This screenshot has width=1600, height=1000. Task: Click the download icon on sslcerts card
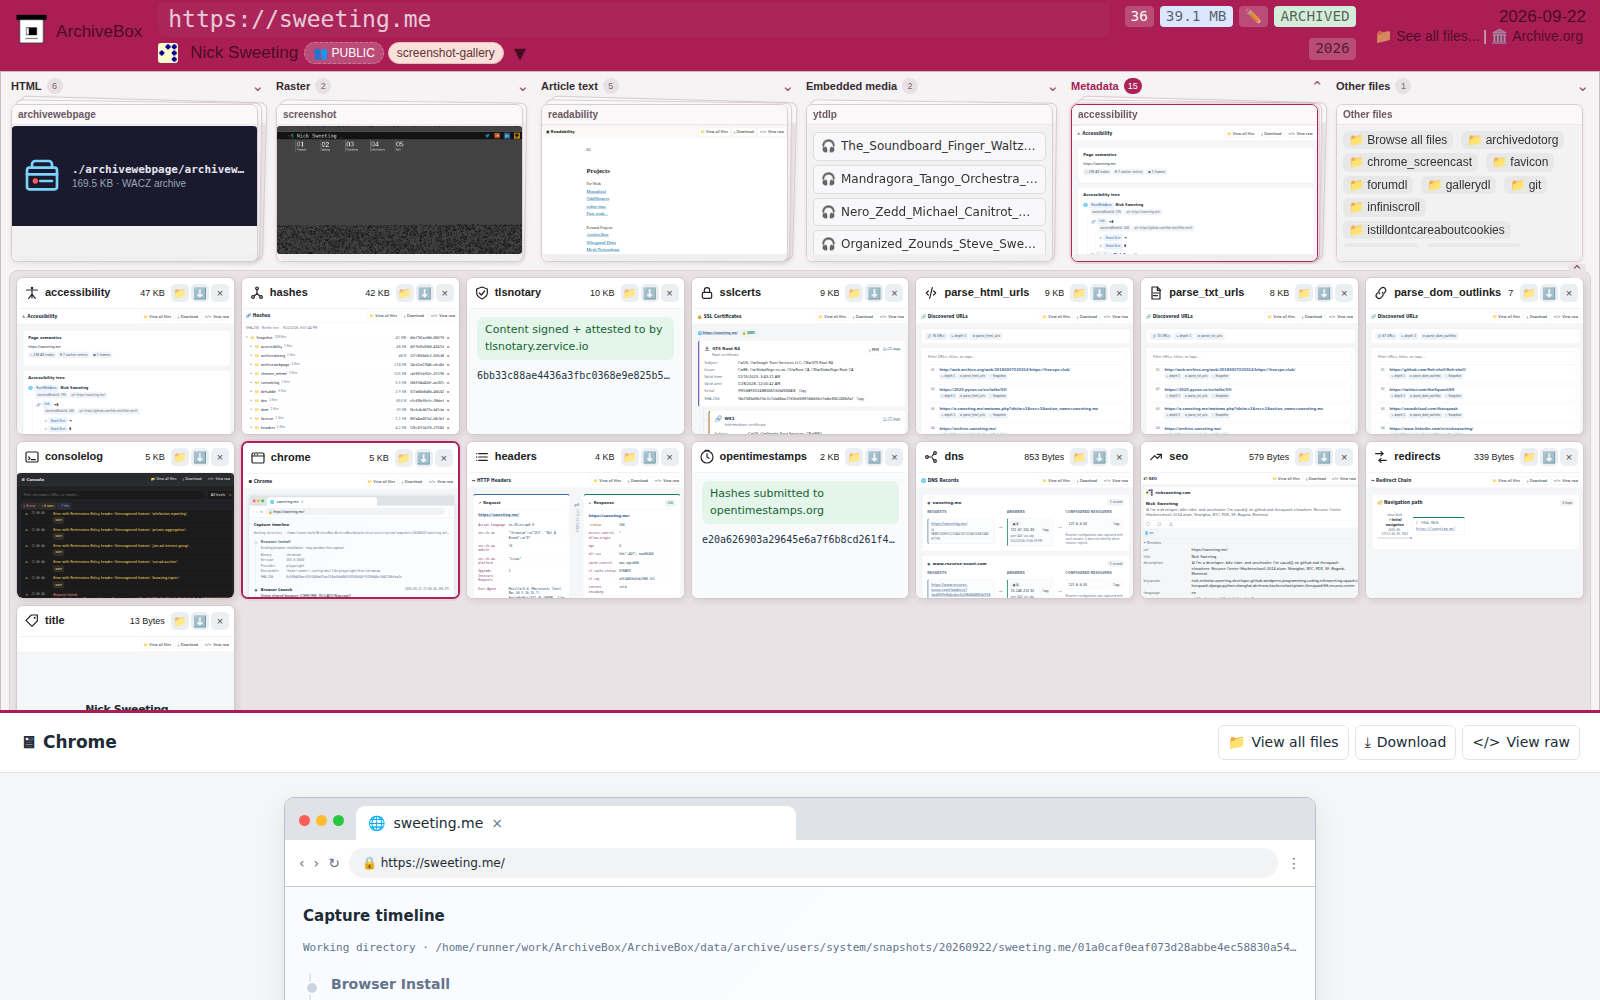[x=874, y=293]
